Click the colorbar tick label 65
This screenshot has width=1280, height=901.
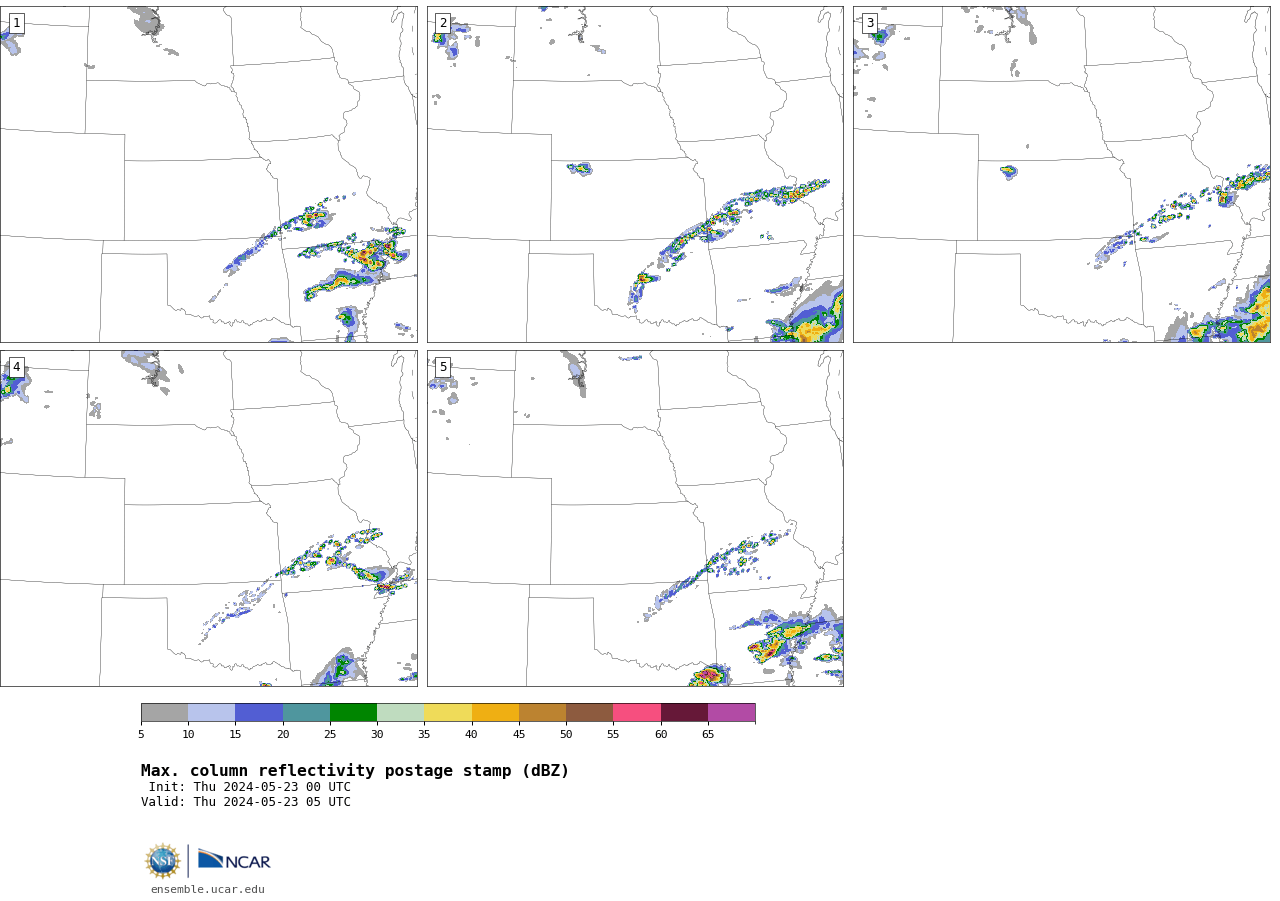click(x=708, y=735)
